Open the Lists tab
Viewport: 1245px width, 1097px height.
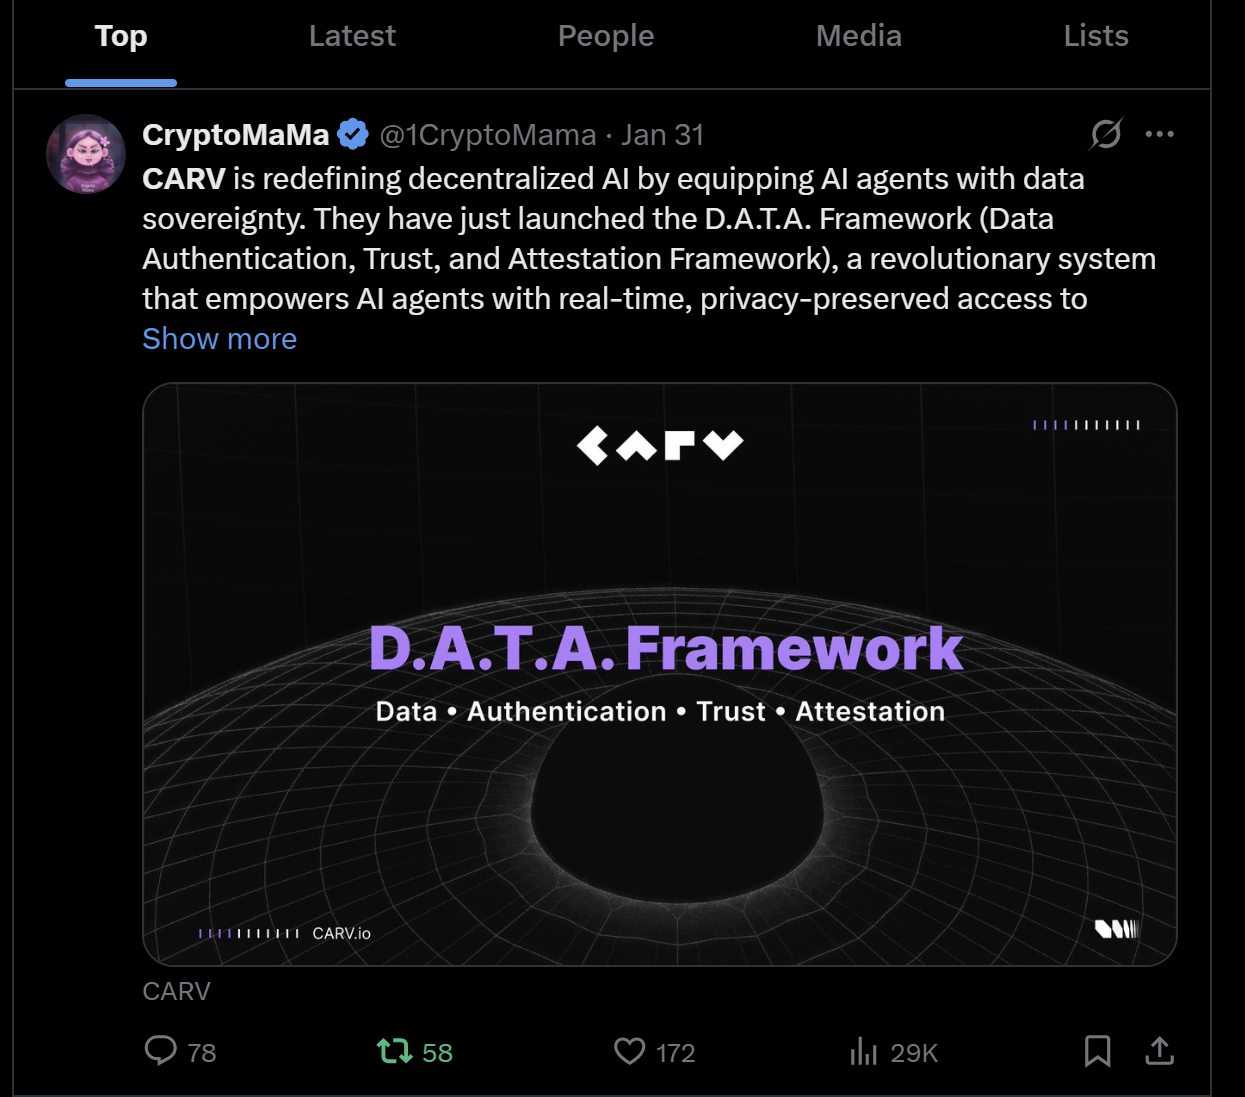click(x=1096, y=36)
